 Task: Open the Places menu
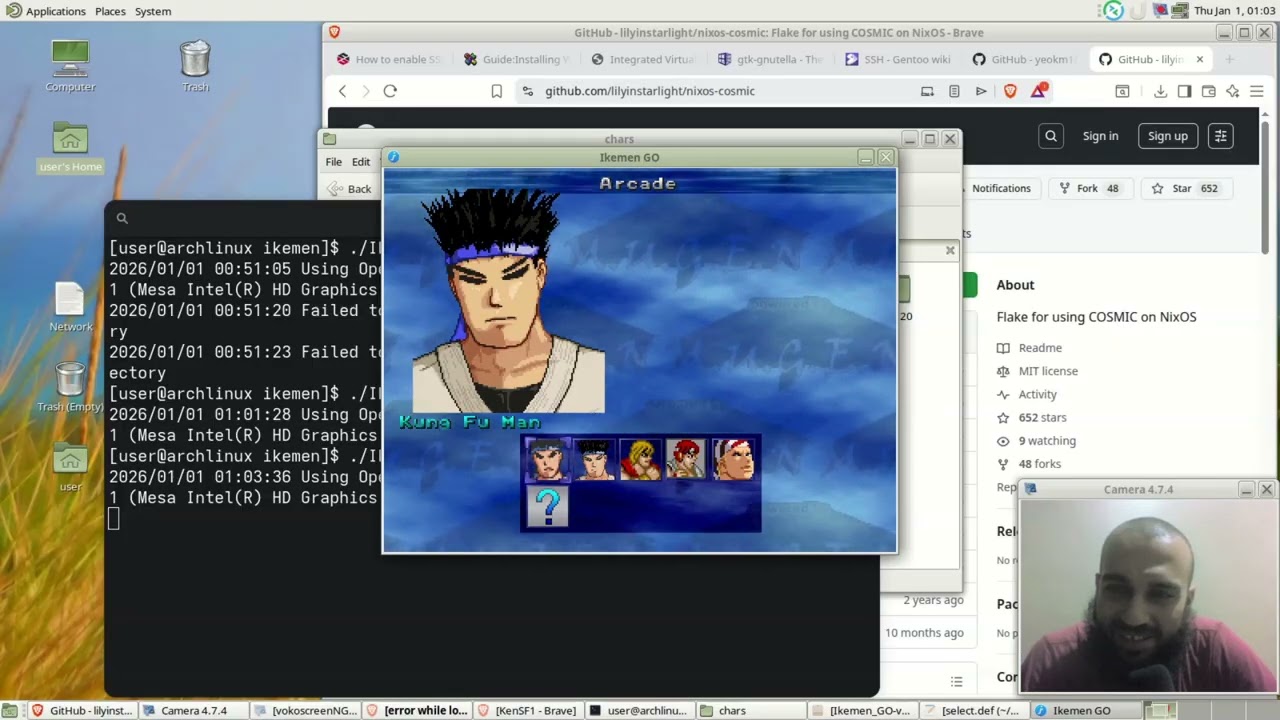(110, 11)
